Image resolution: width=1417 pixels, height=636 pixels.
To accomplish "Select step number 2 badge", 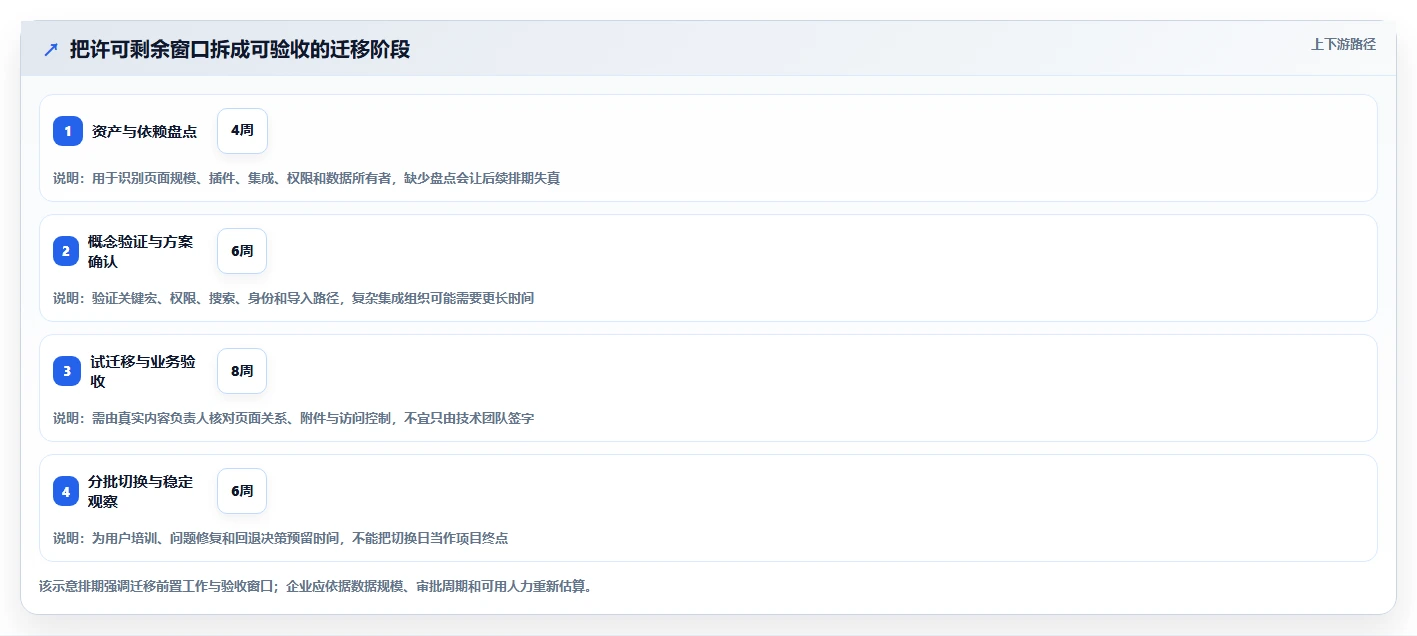I will (x=66, y=251).
